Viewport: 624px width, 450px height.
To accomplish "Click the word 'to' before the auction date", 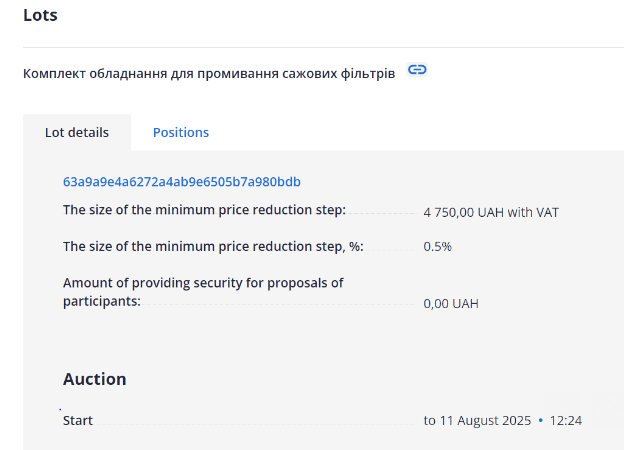I will point(430,420).
